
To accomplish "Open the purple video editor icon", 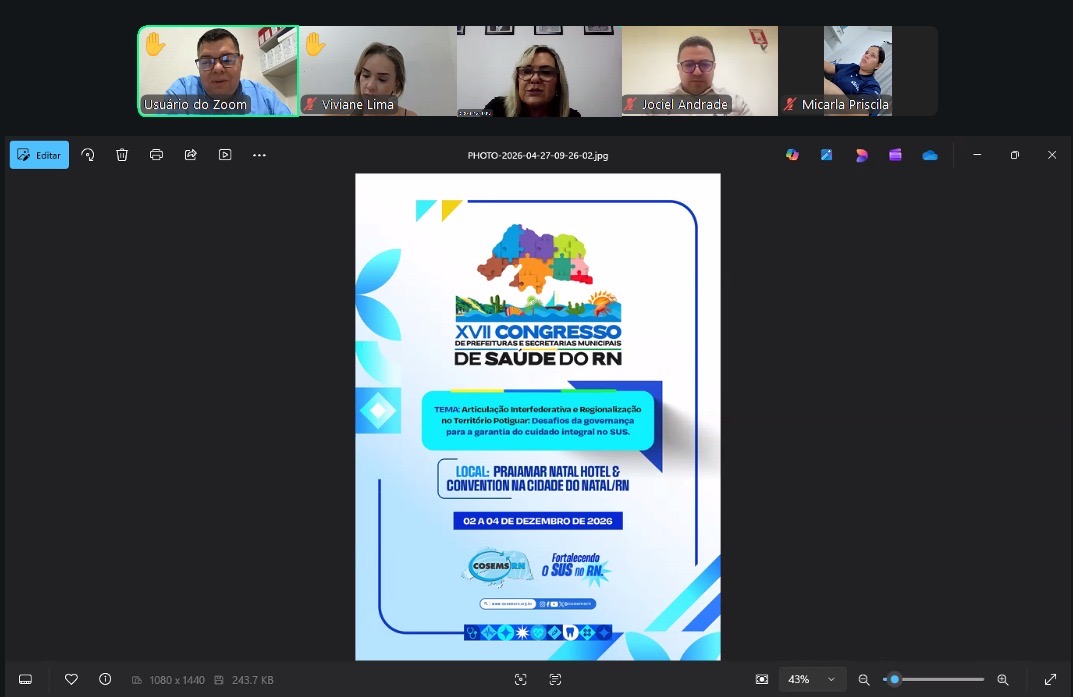I will coord(895,155).
